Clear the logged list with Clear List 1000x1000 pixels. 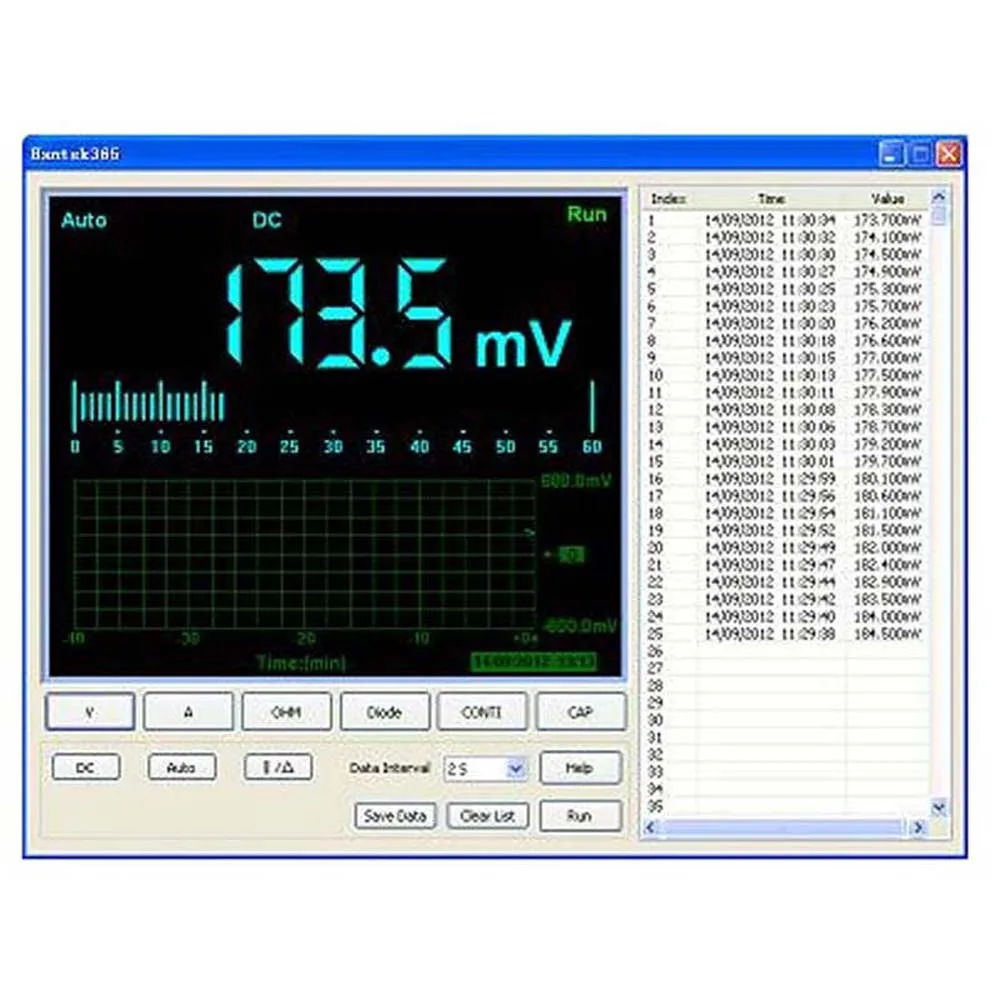point(487,816)
